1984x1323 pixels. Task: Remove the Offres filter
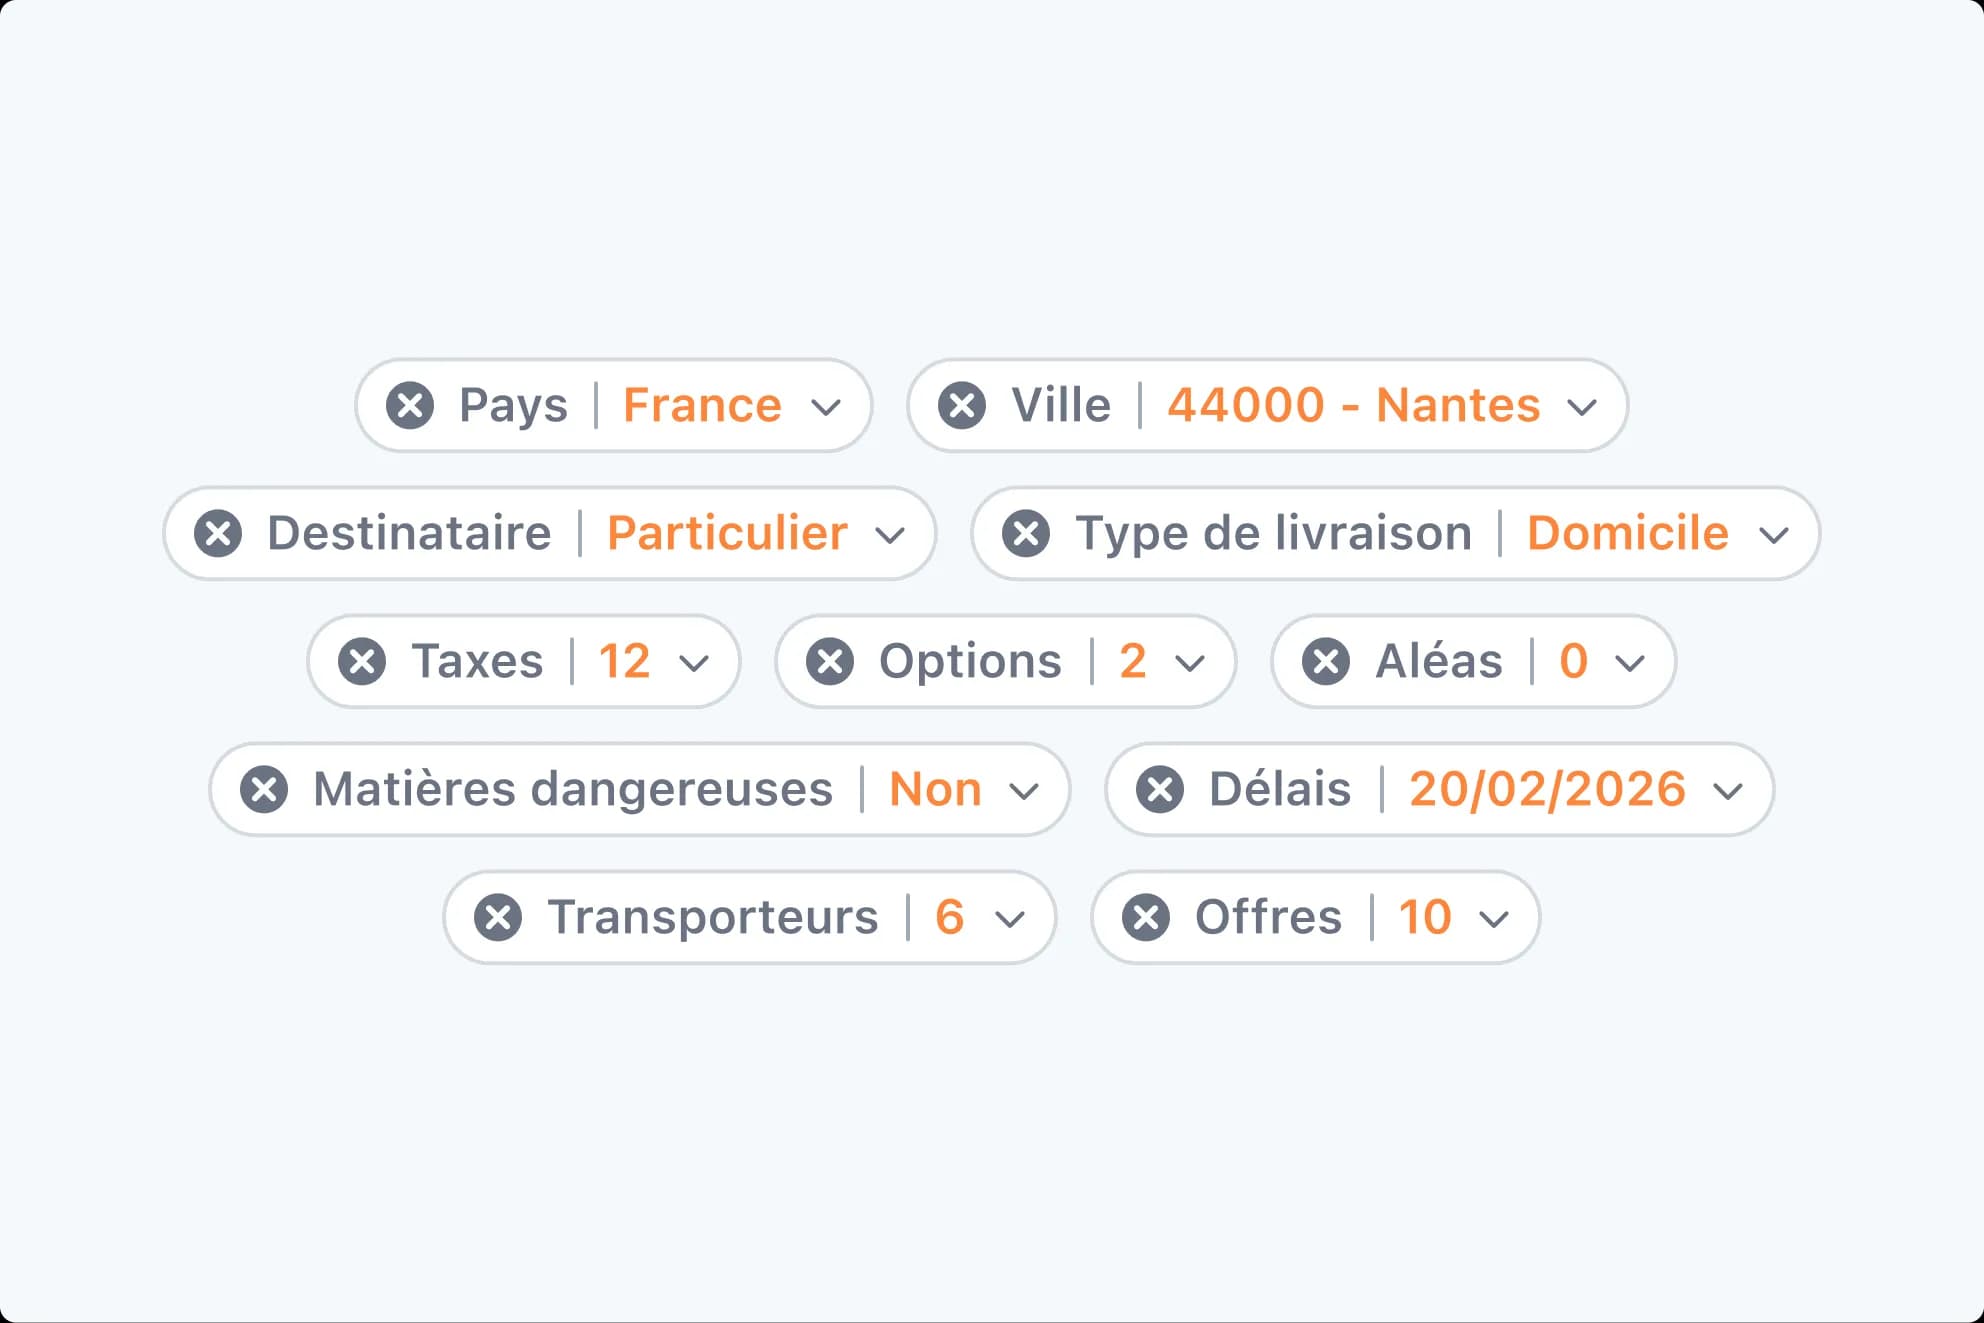click(x=1148, y=917)
